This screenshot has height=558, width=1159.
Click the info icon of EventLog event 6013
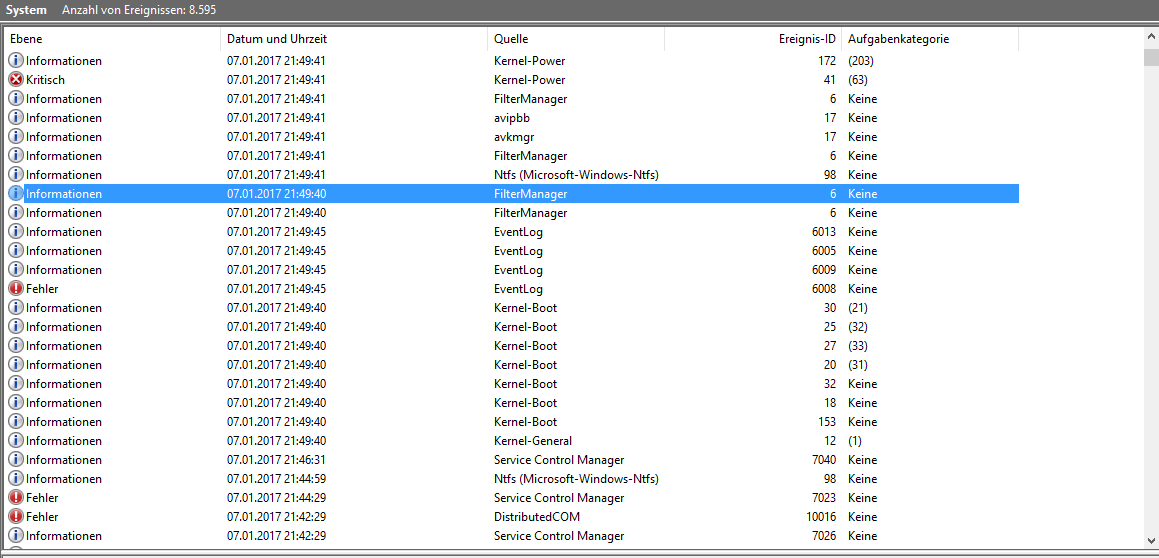point(16,232)
